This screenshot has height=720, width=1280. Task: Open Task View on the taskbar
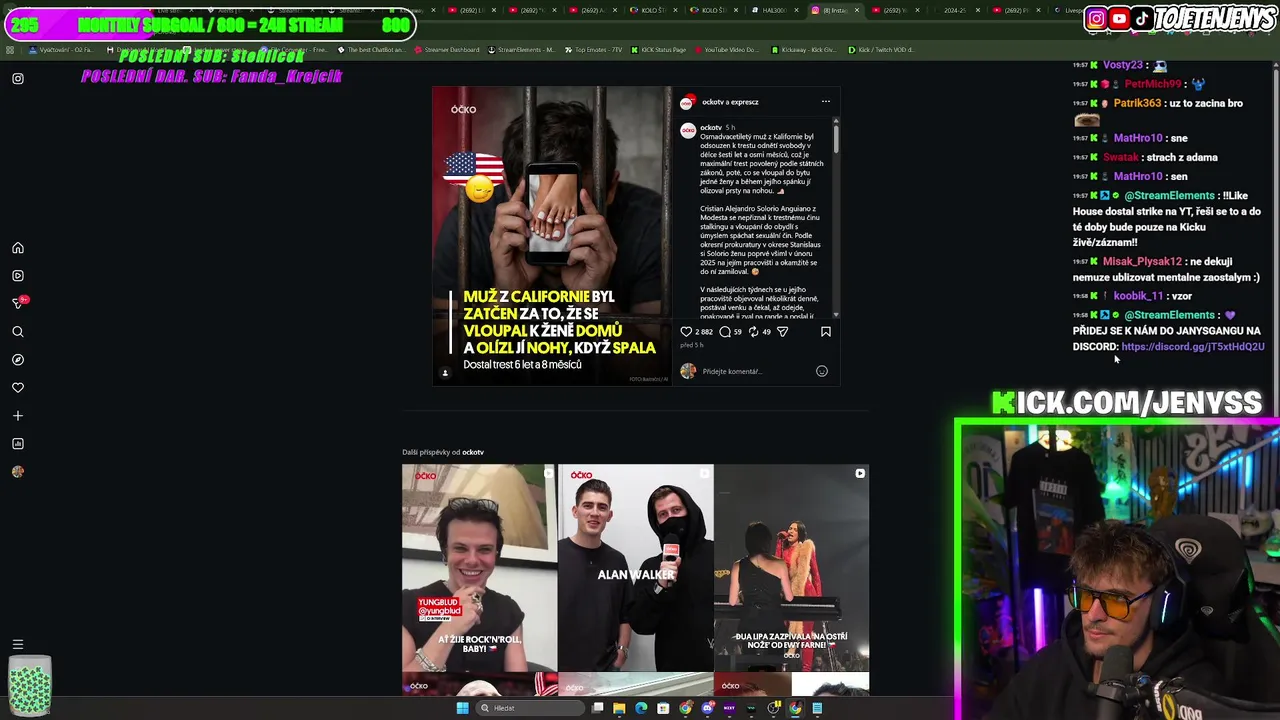[x=598, y=708]
